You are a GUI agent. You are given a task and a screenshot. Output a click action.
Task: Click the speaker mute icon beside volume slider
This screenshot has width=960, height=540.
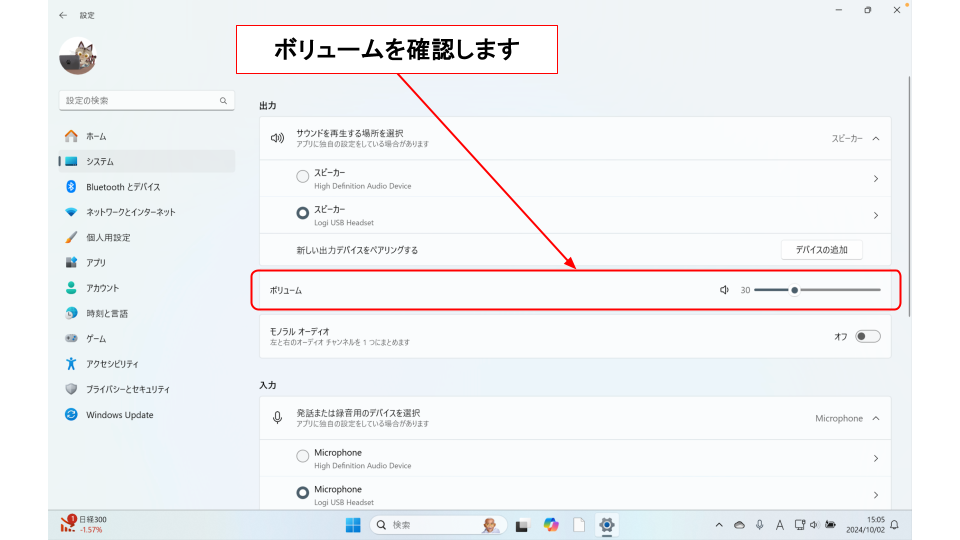click(x=724, y=290)
